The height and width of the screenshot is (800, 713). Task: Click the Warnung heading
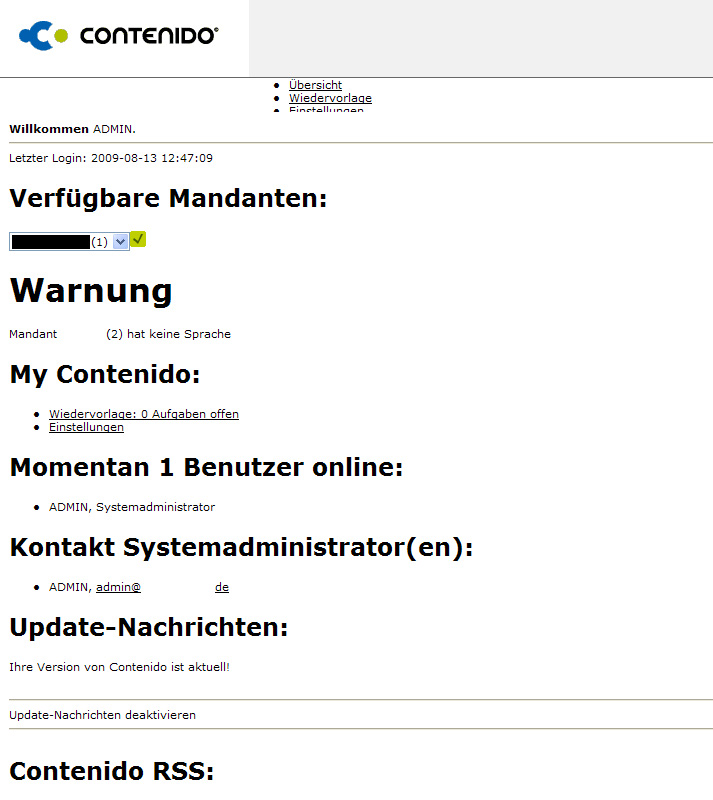[x=91, y=291]
